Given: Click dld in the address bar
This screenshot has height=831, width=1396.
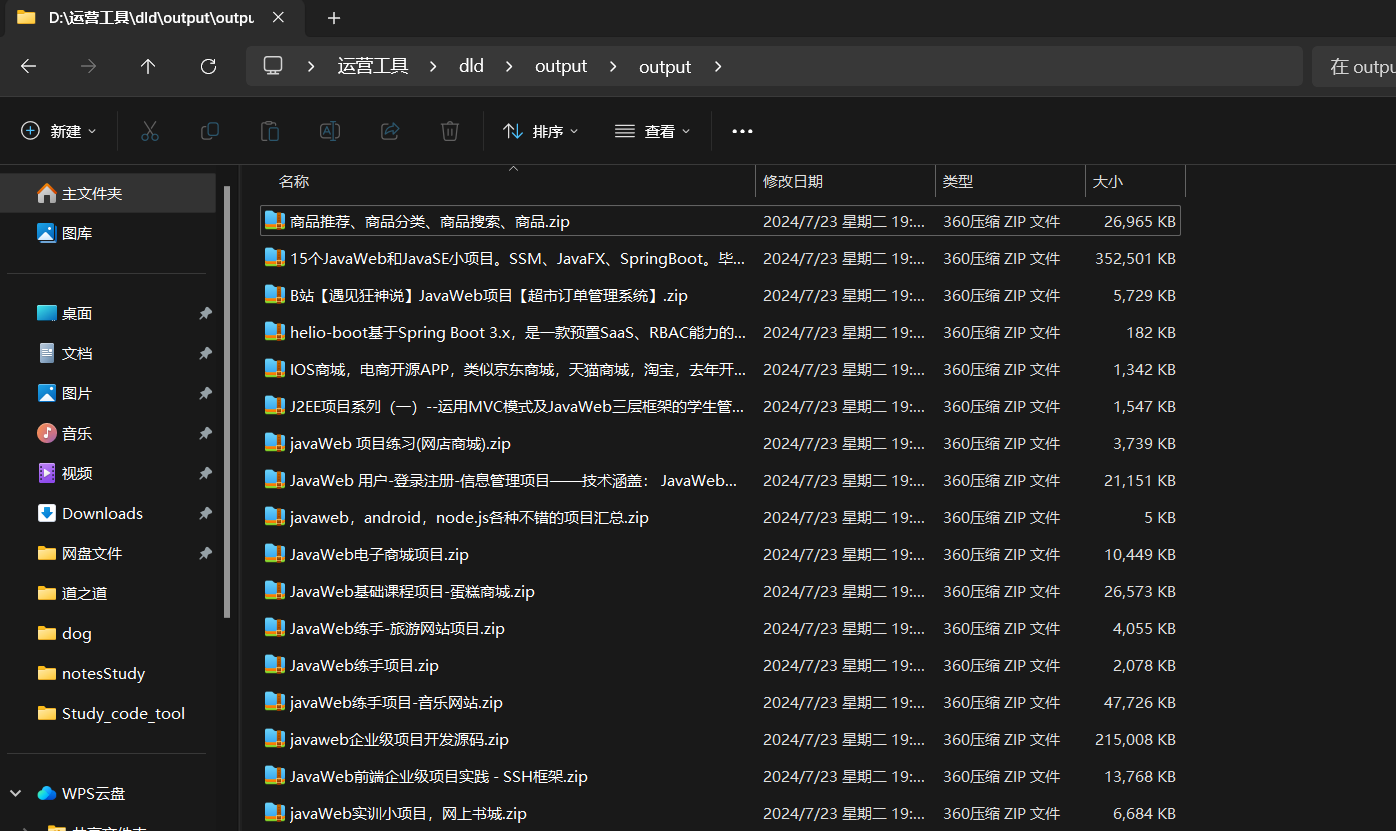Looking at the screenshot, I should tap(471, 66).
